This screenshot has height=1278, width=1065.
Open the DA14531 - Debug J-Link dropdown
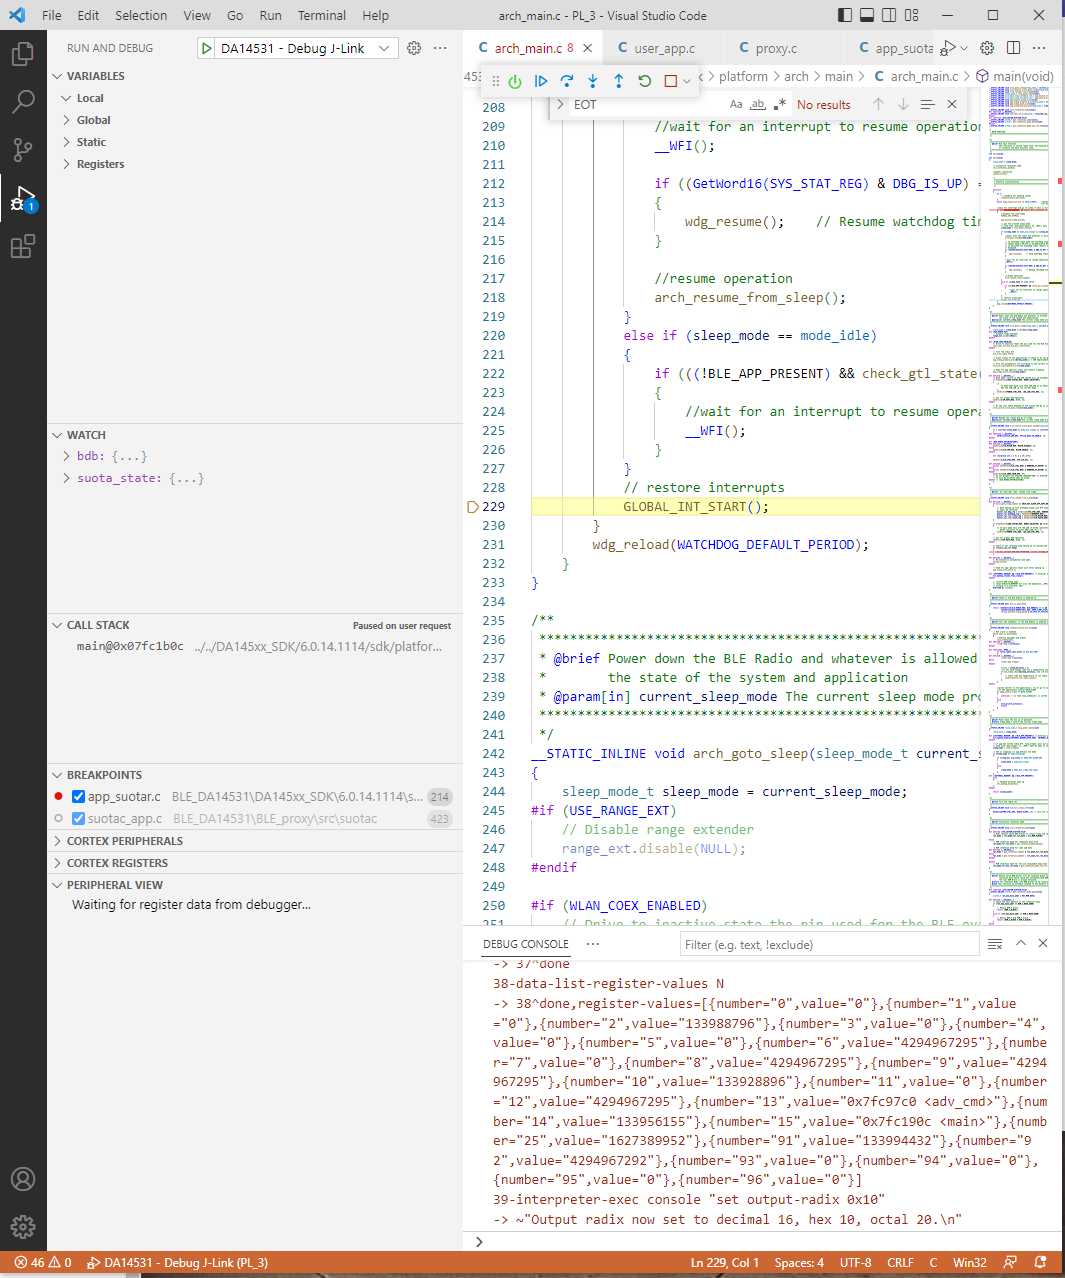click(x=300, y=47)
